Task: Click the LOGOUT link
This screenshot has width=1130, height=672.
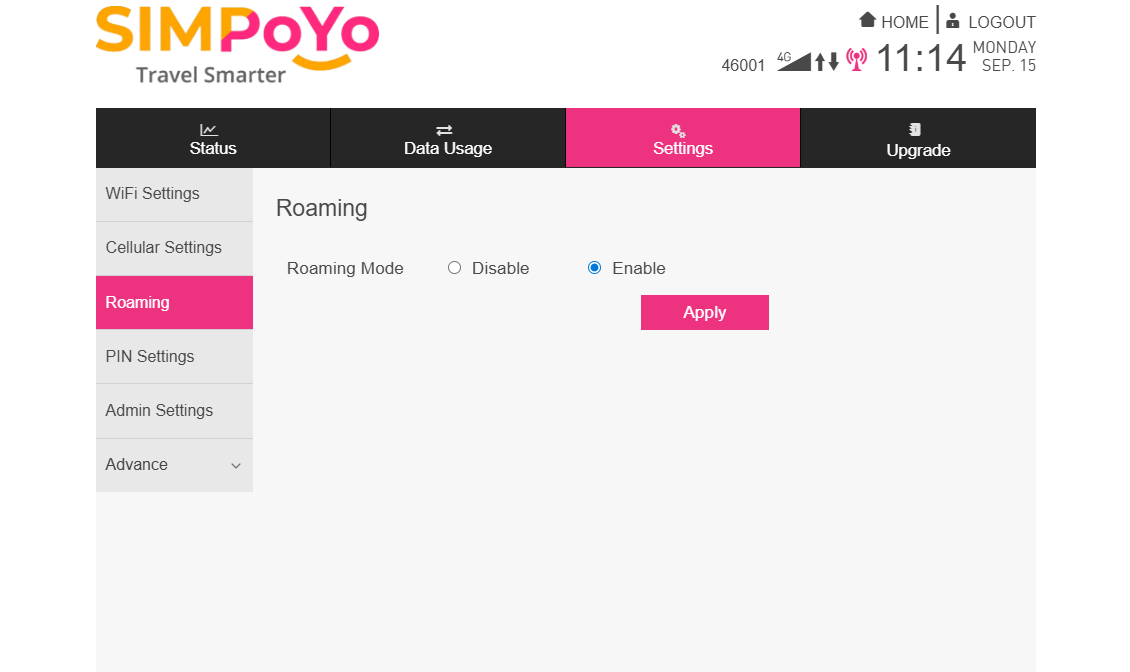Action: pyautogui.click(x=1001, y=22)
